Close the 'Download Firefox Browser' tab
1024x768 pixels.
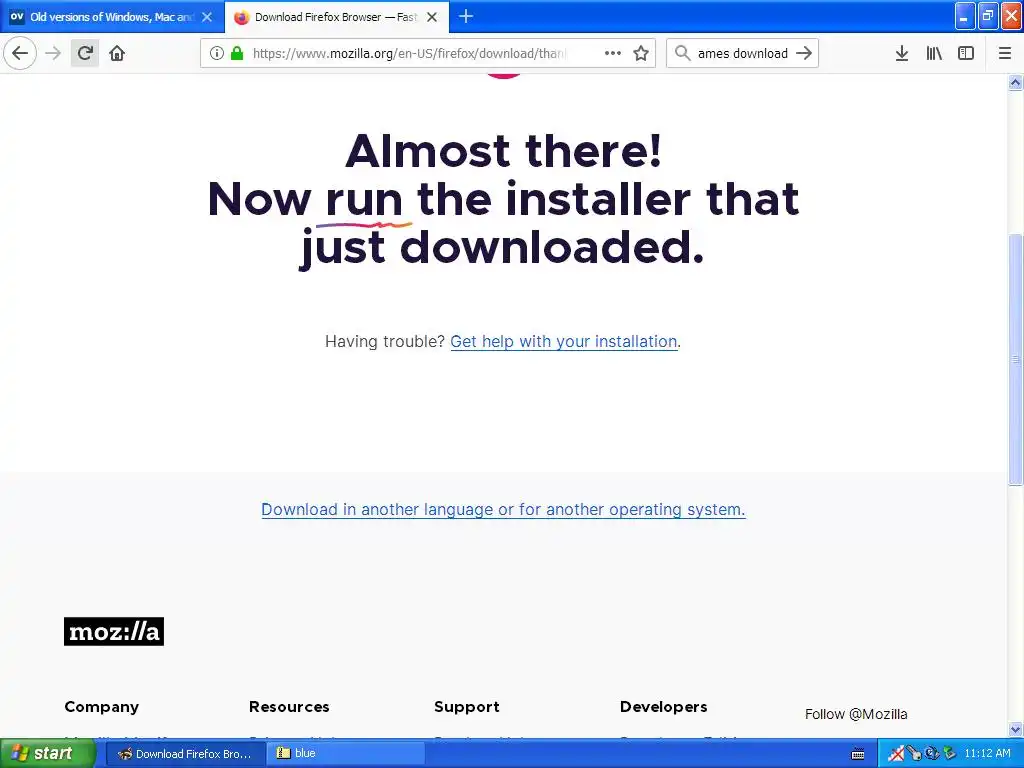click(x=432, y=17)
